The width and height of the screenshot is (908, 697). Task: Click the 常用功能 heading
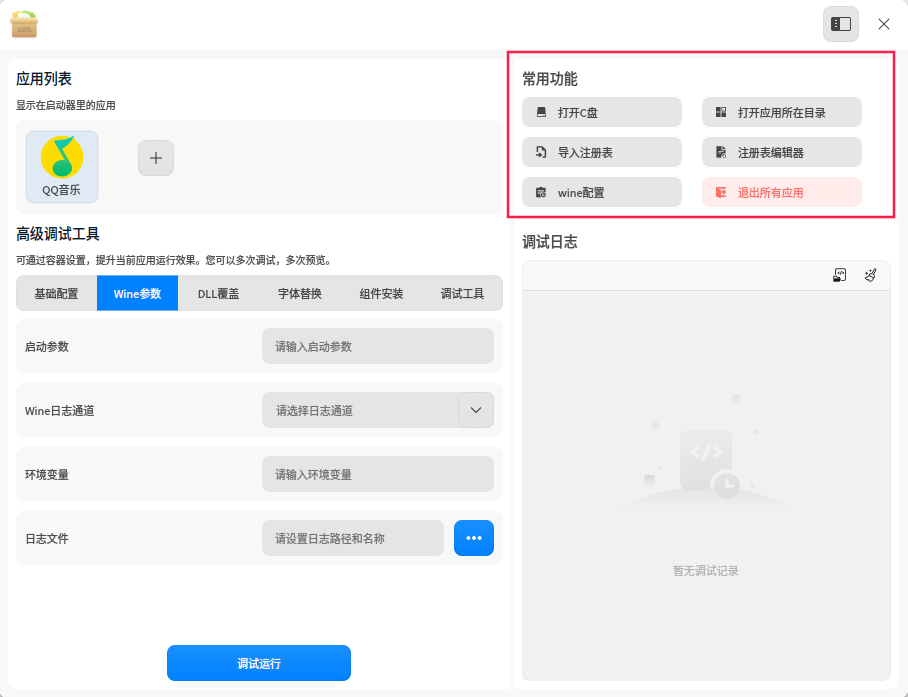[550, 79]
